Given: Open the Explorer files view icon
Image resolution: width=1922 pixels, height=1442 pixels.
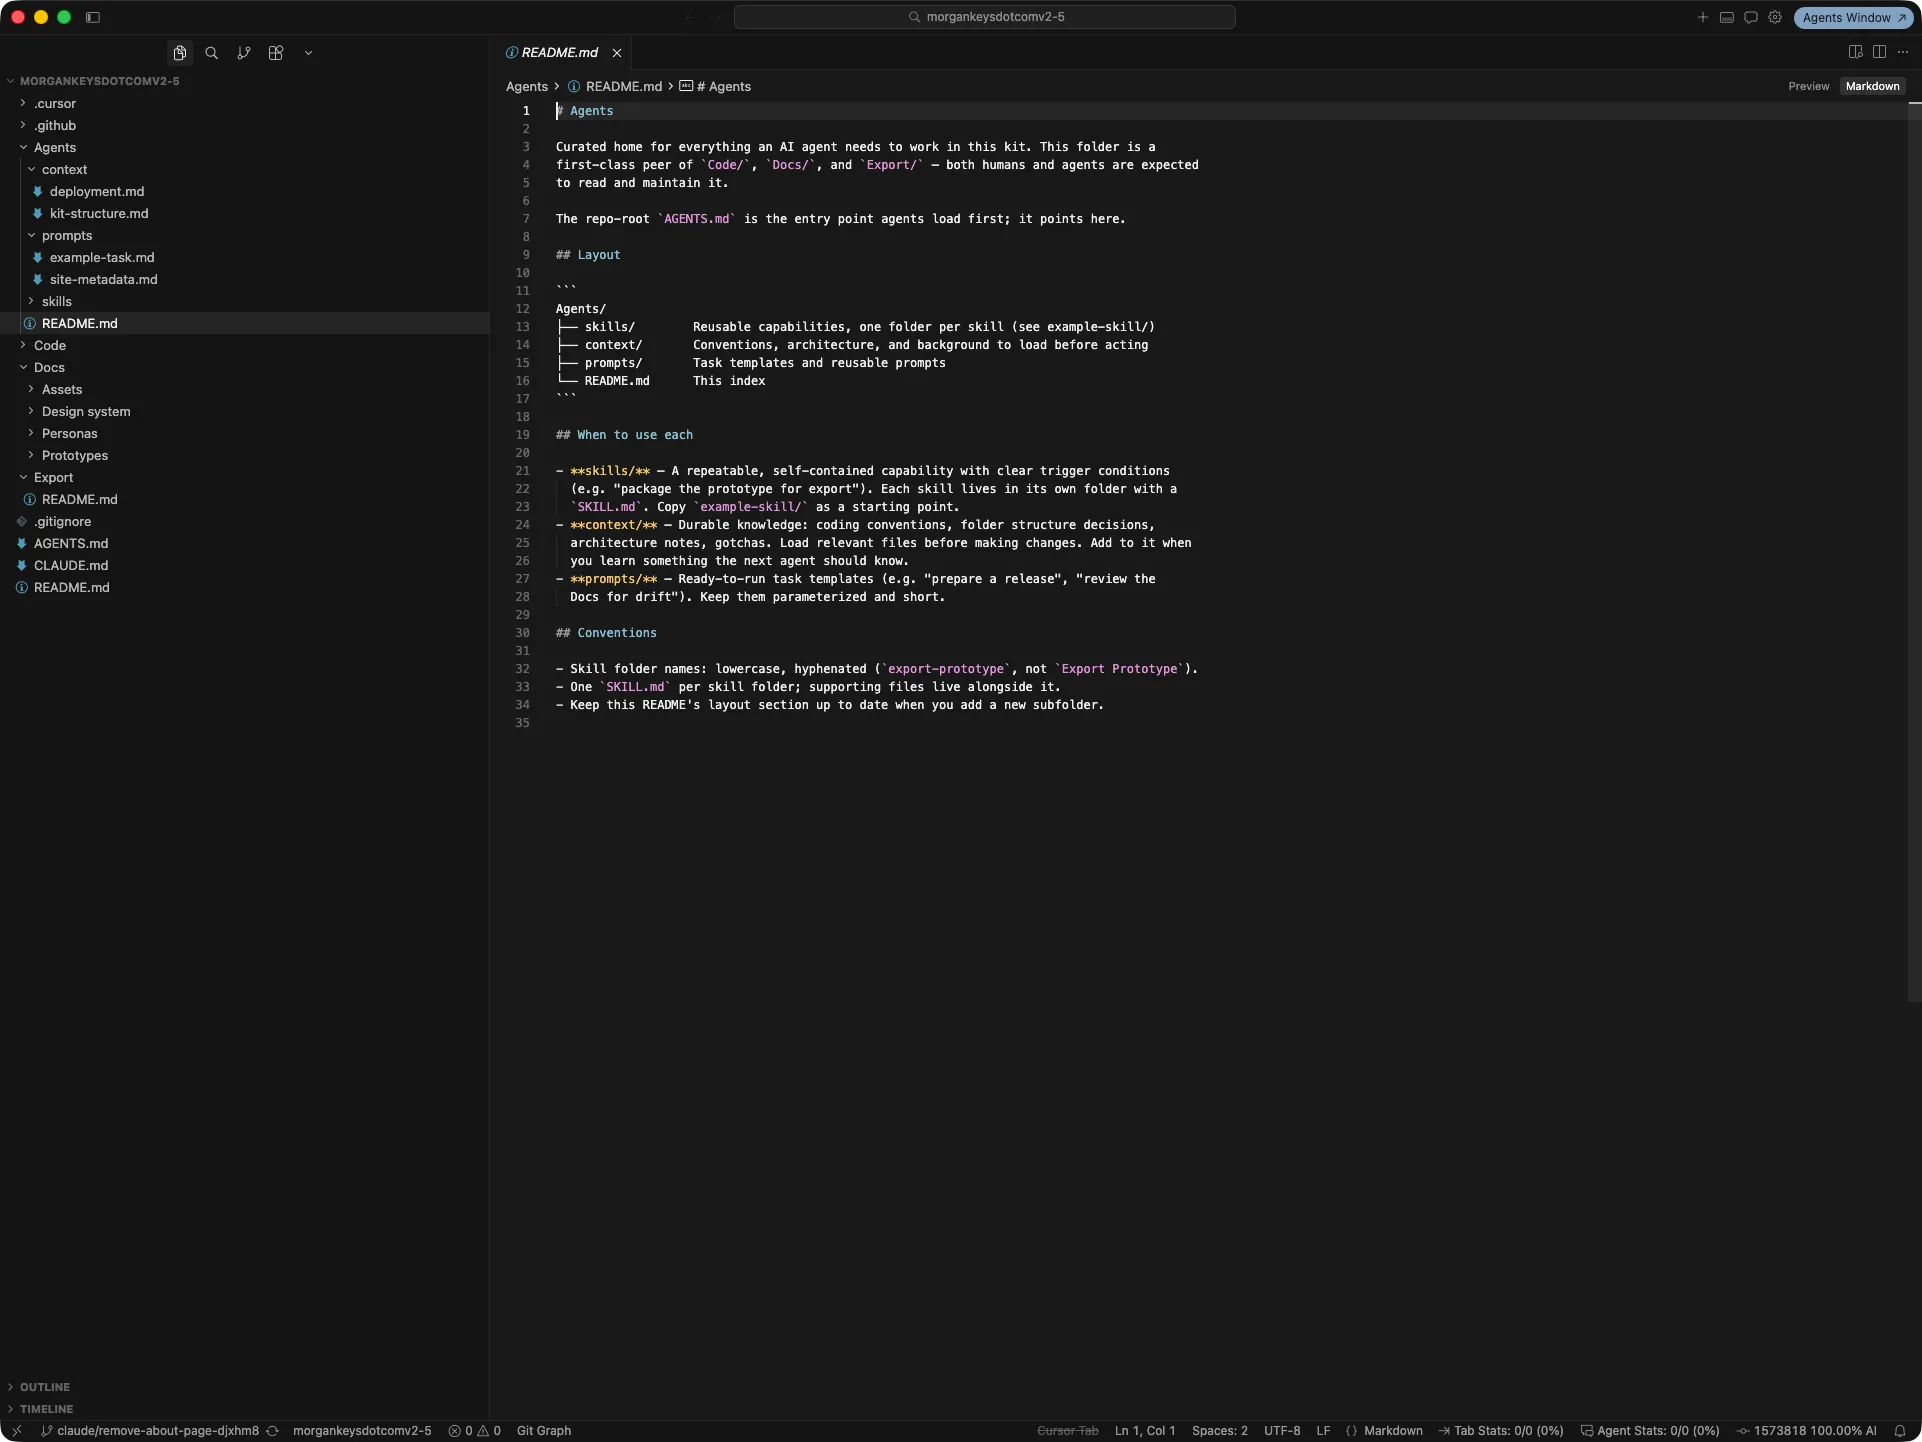Looking at the screenshot, I should (x=180, y=53).
